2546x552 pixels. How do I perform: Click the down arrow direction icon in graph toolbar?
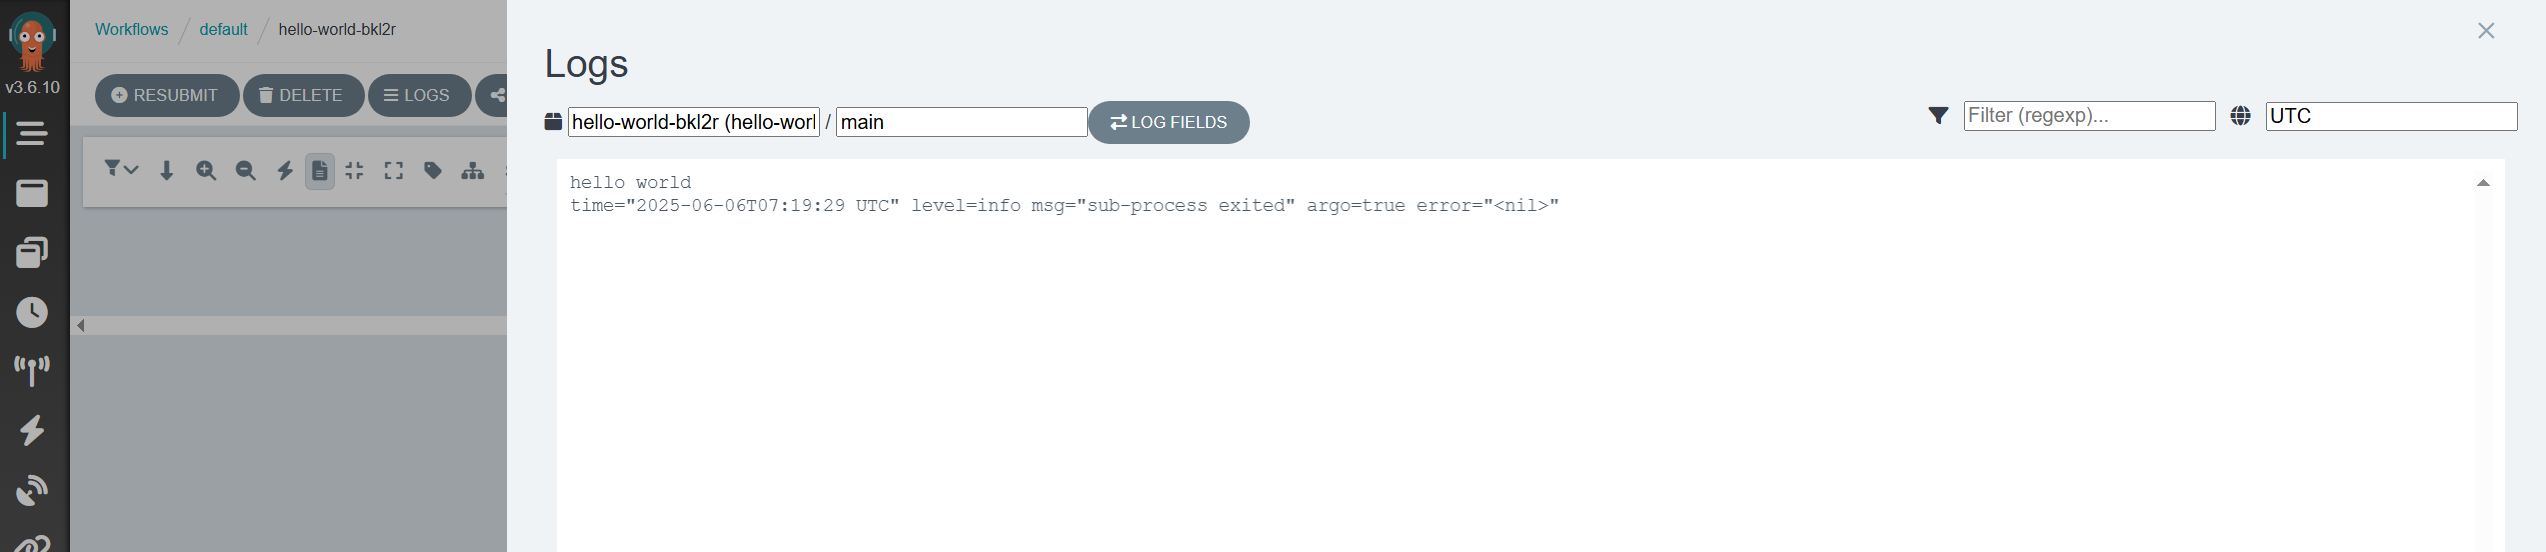167,171
